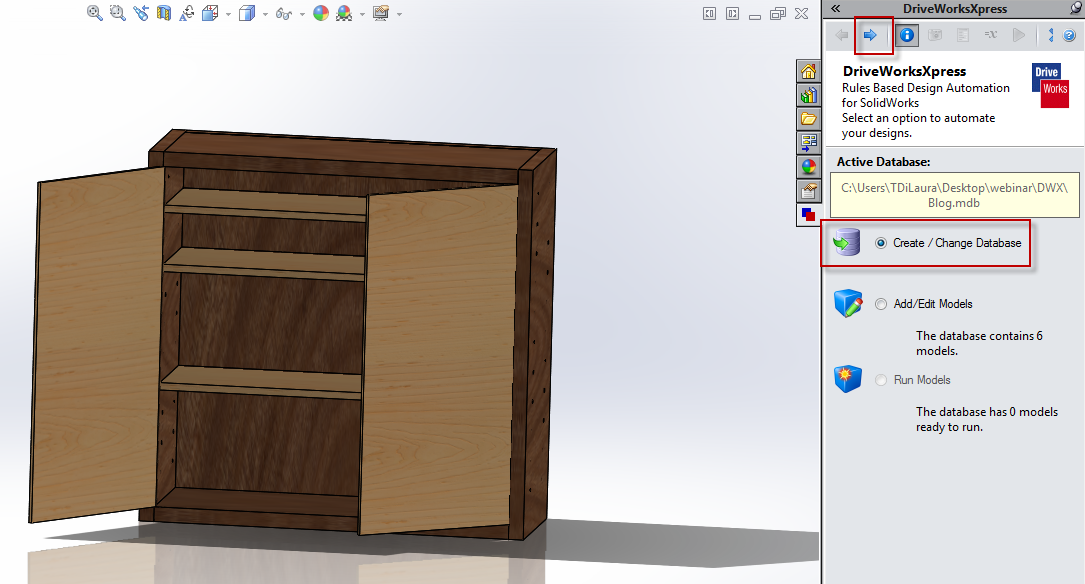Viewport: 1085px width, 584px height.
Task: Click the View Orientation cube icon
Action: point(210,13)
